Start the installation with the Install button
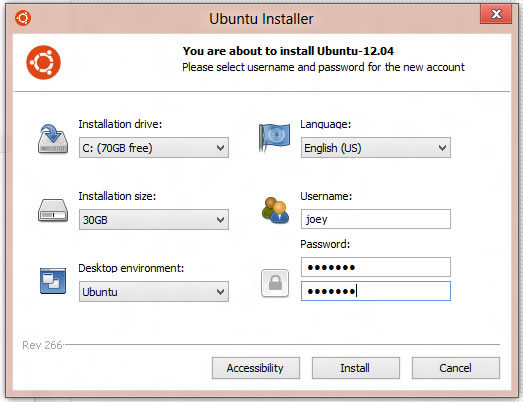The height and width of the screenshot is (402, 523). 356,368
